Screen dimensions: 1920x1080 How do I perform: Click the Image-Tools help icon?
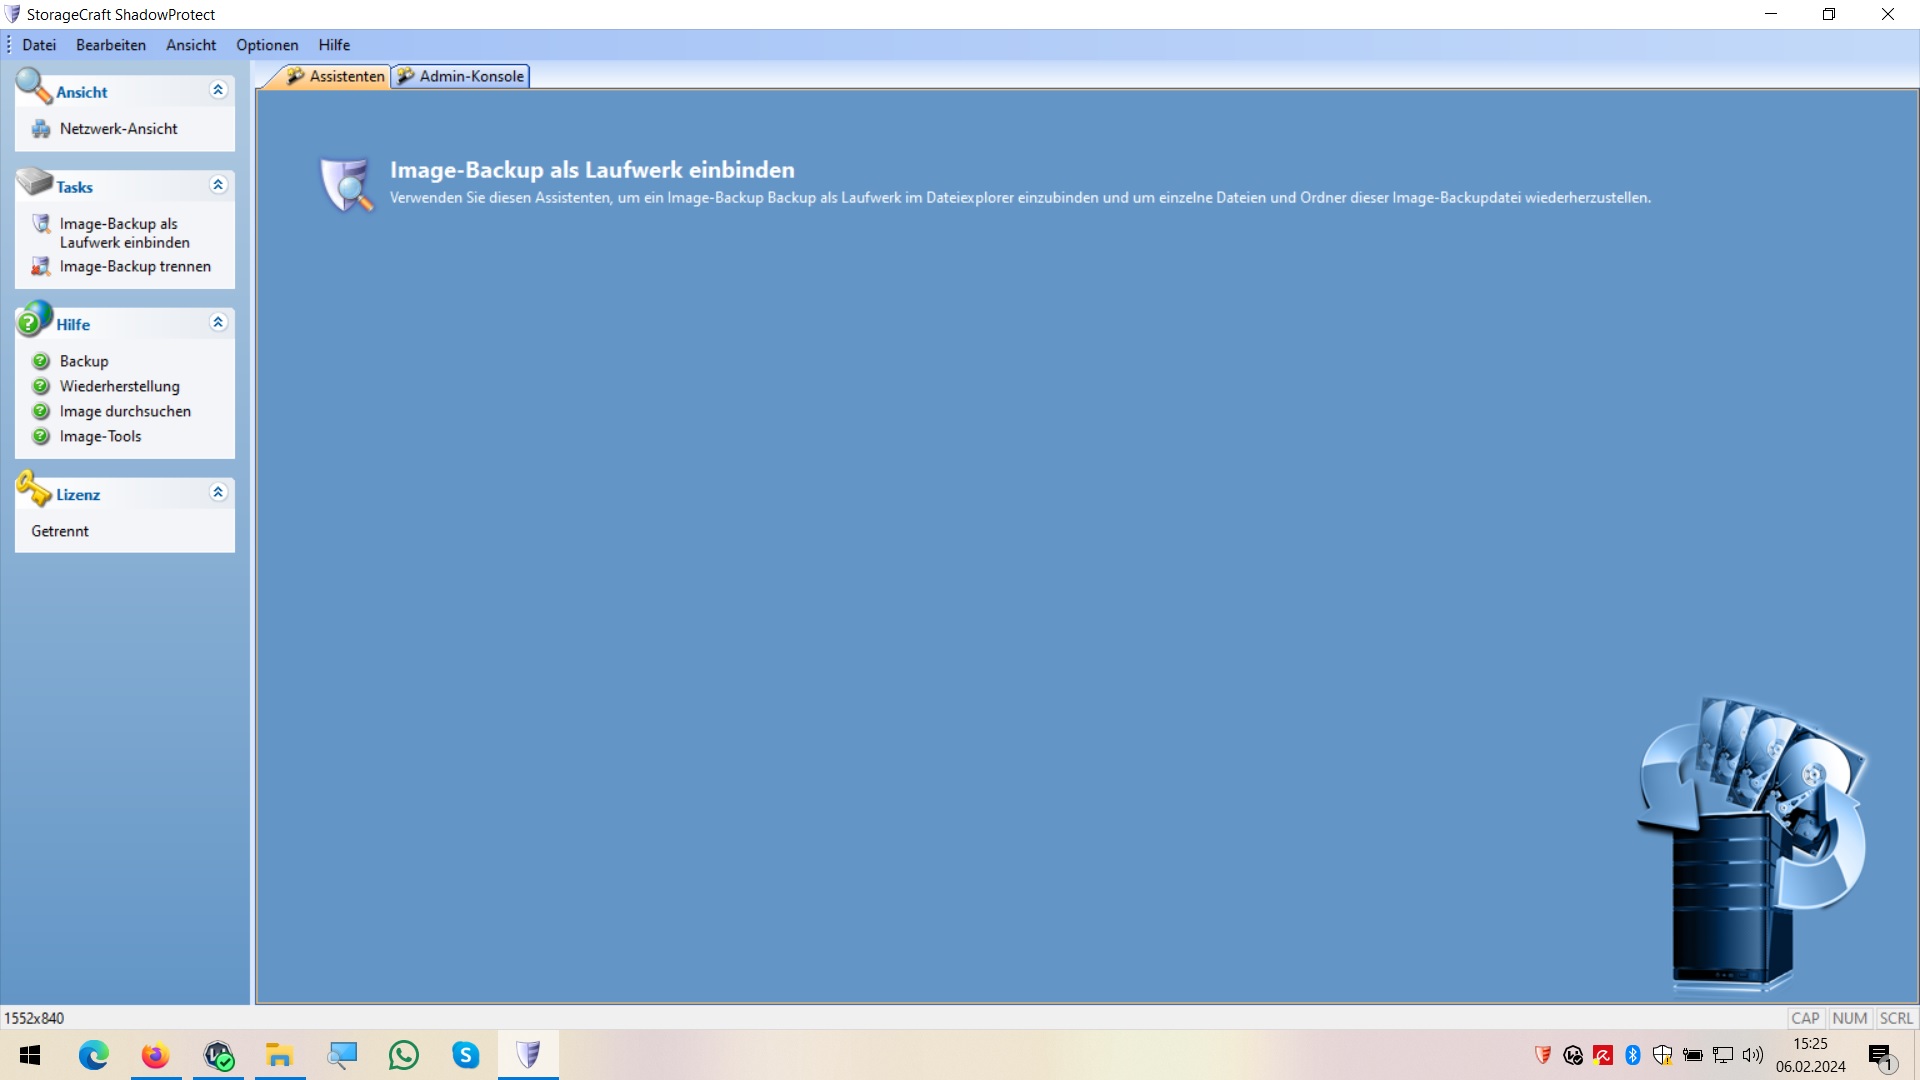click(x=41, y=437)
